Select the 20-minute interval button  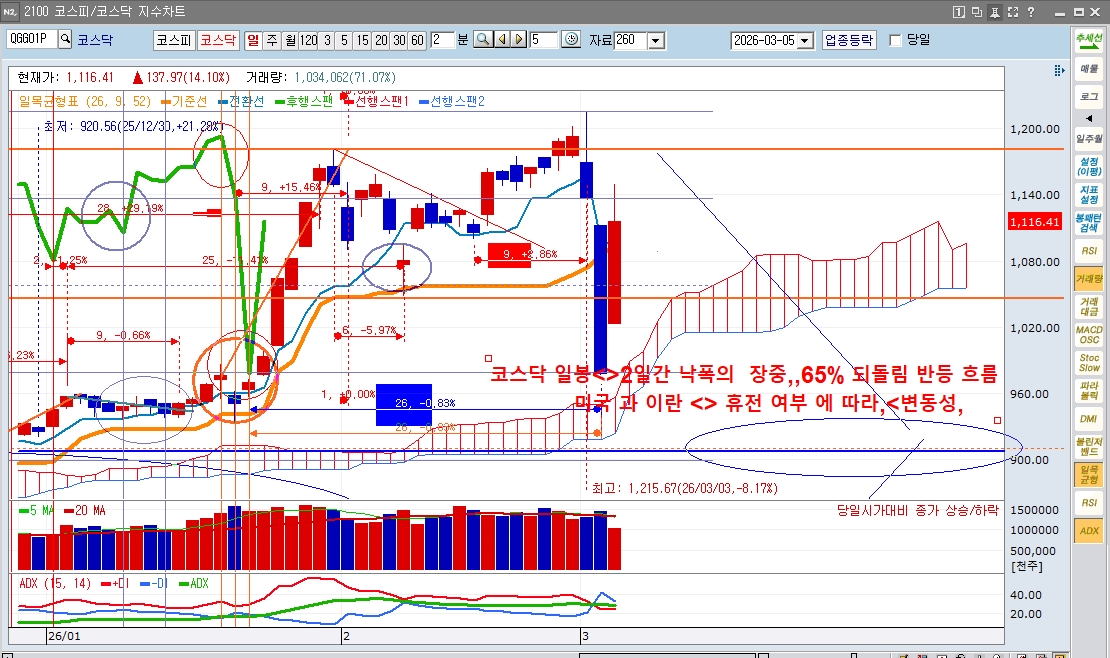pyautogui.click(x=381, y=40)
